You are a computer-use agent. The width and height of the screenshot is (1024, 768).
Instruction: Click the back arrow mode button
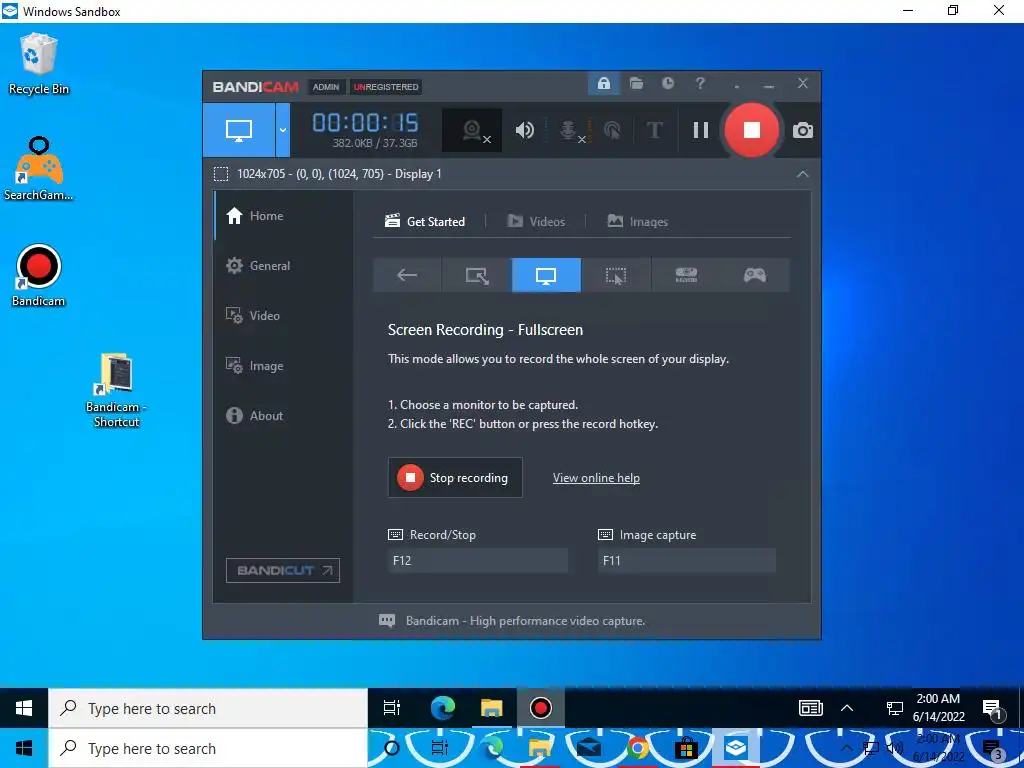(408, 275)
